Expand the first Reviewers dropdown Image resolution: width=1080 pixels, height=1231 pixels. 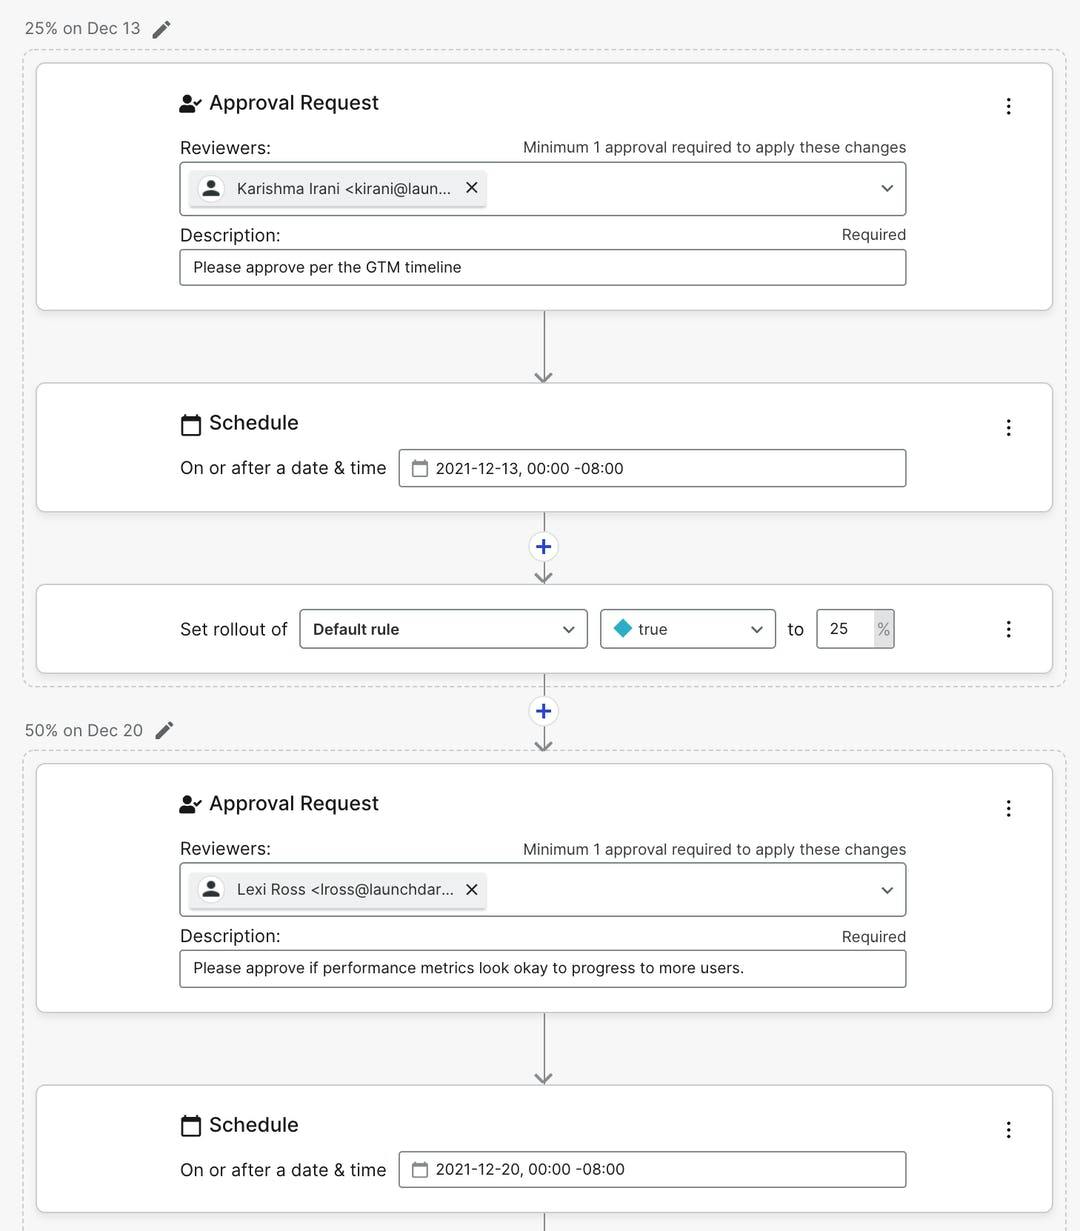click(886, 188)
